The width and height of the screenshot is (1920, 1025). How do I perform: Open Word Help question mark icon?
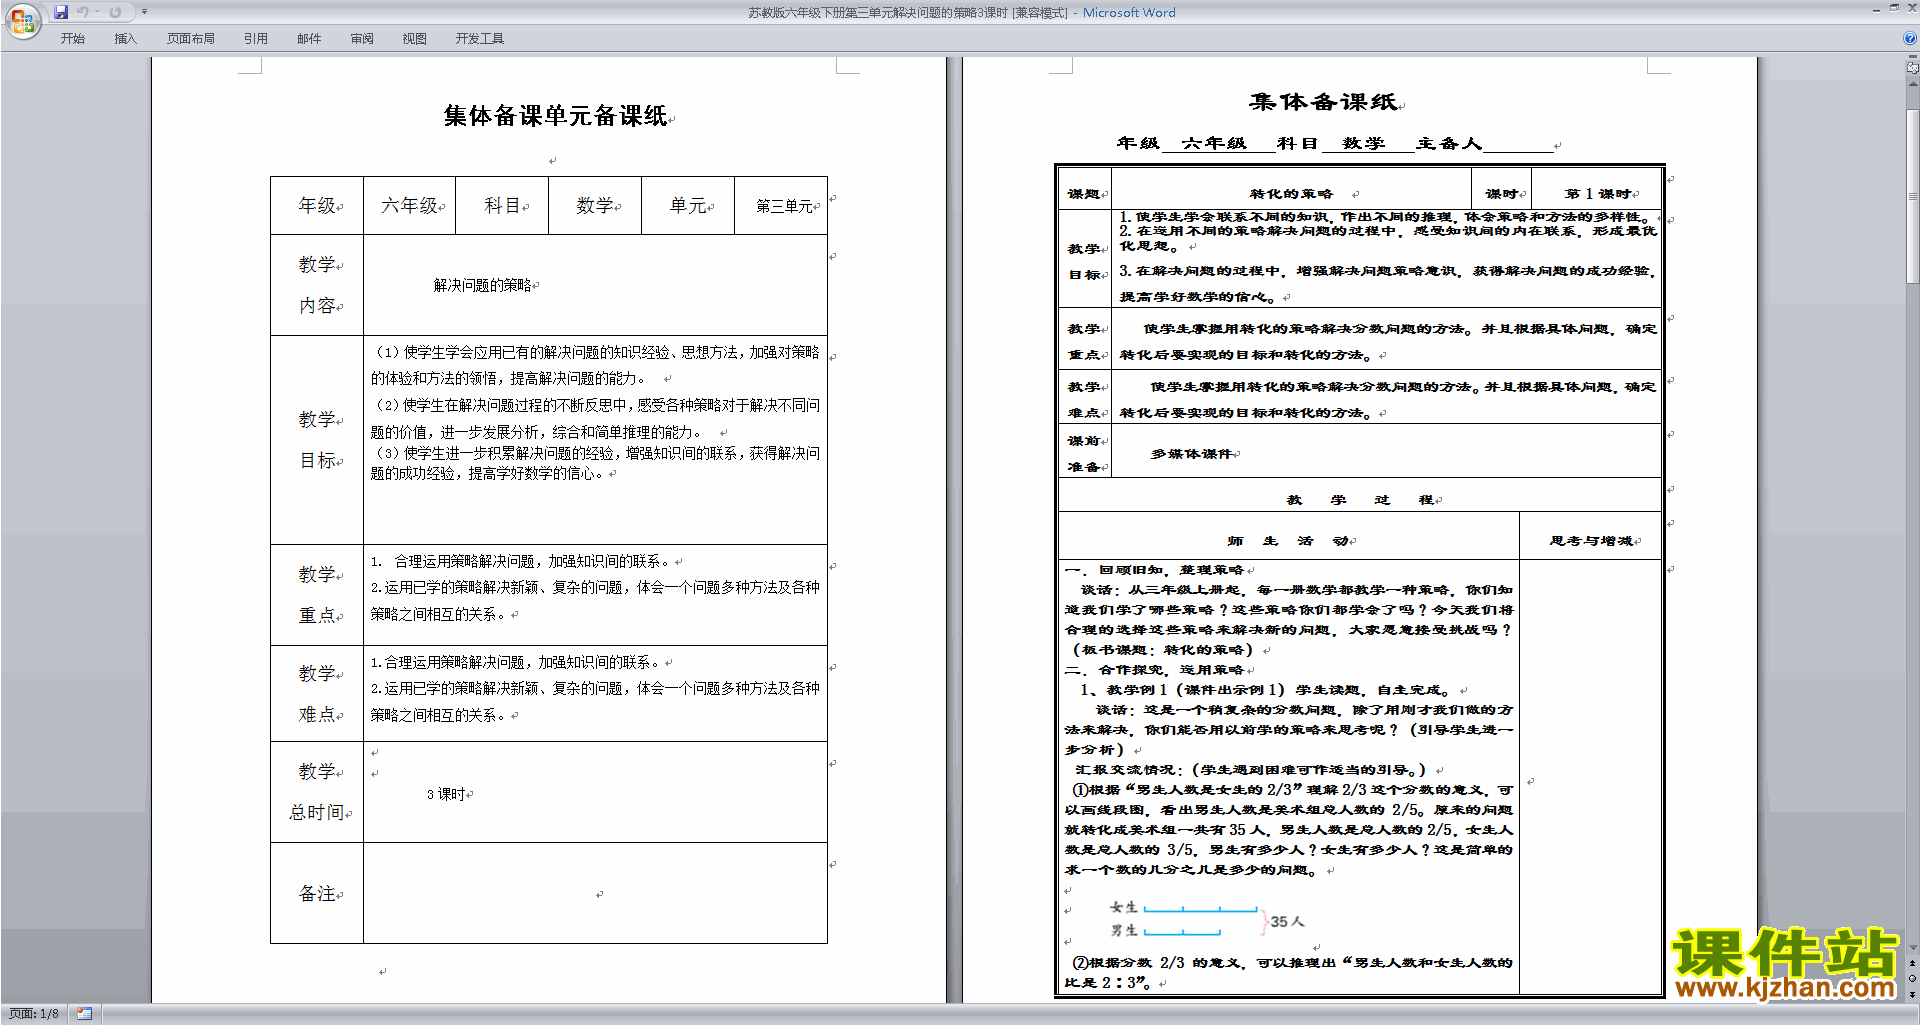1909,39
